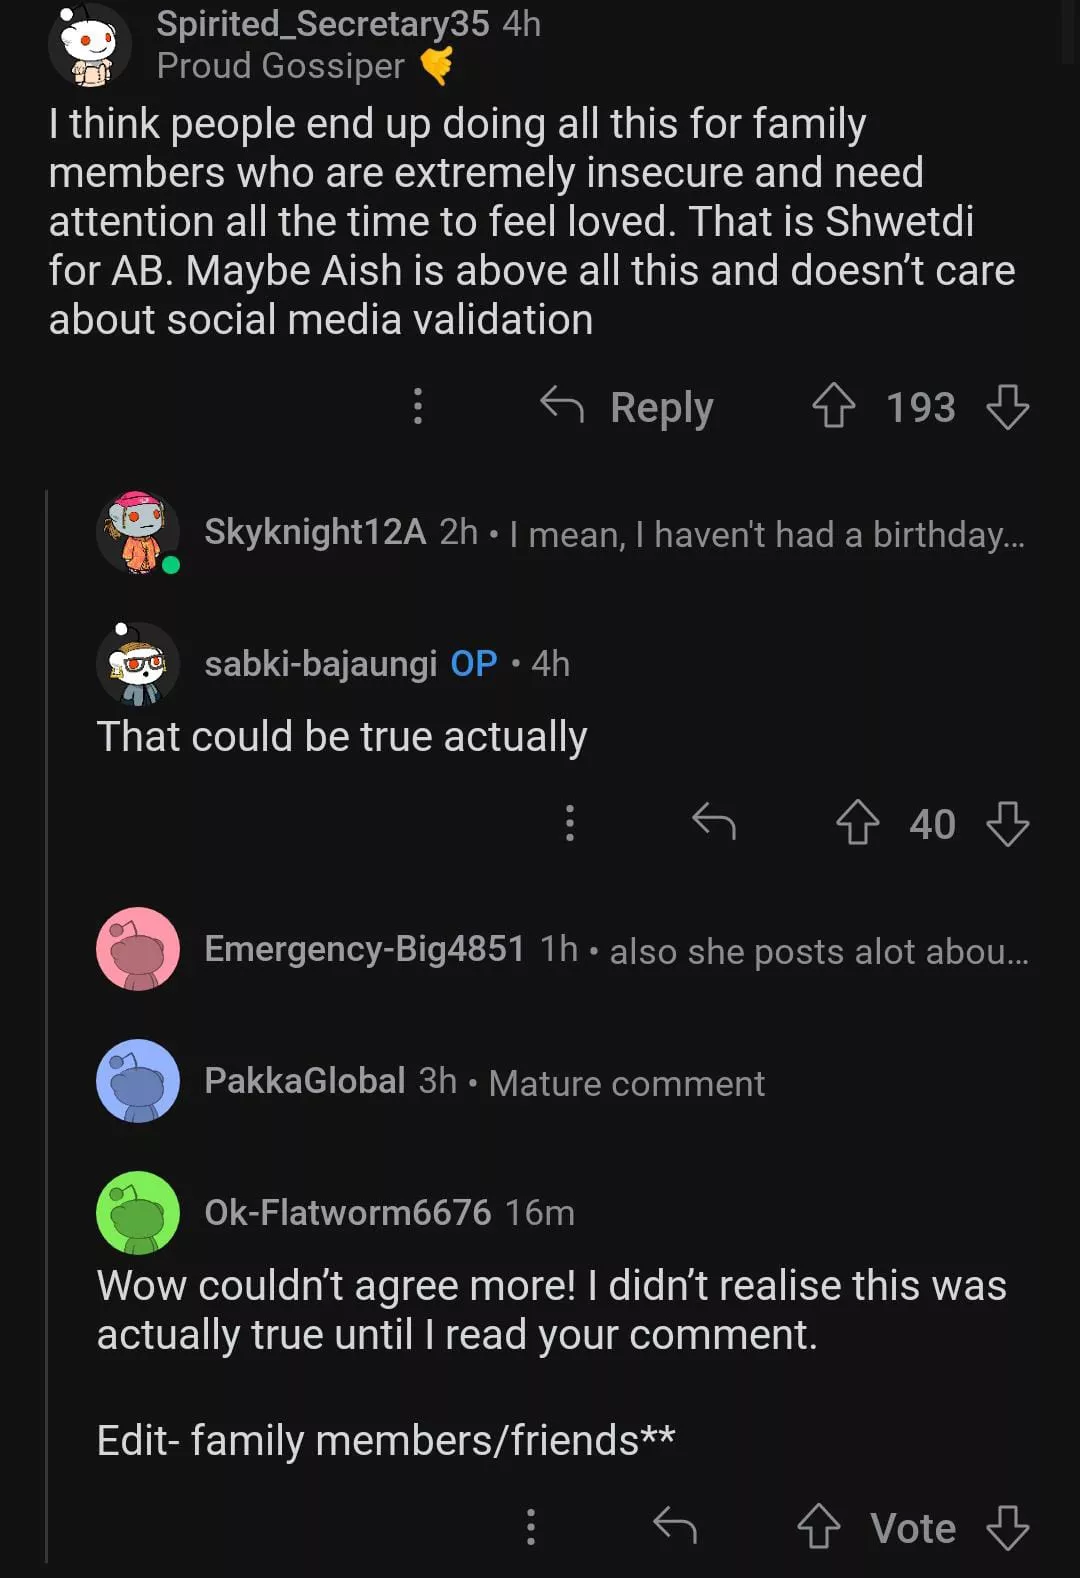The image size is (1080, 1578).
Task: Open more options on Ok-Flatworm6676's comment
Action: pyautogui.click(x=531, y=1526)
